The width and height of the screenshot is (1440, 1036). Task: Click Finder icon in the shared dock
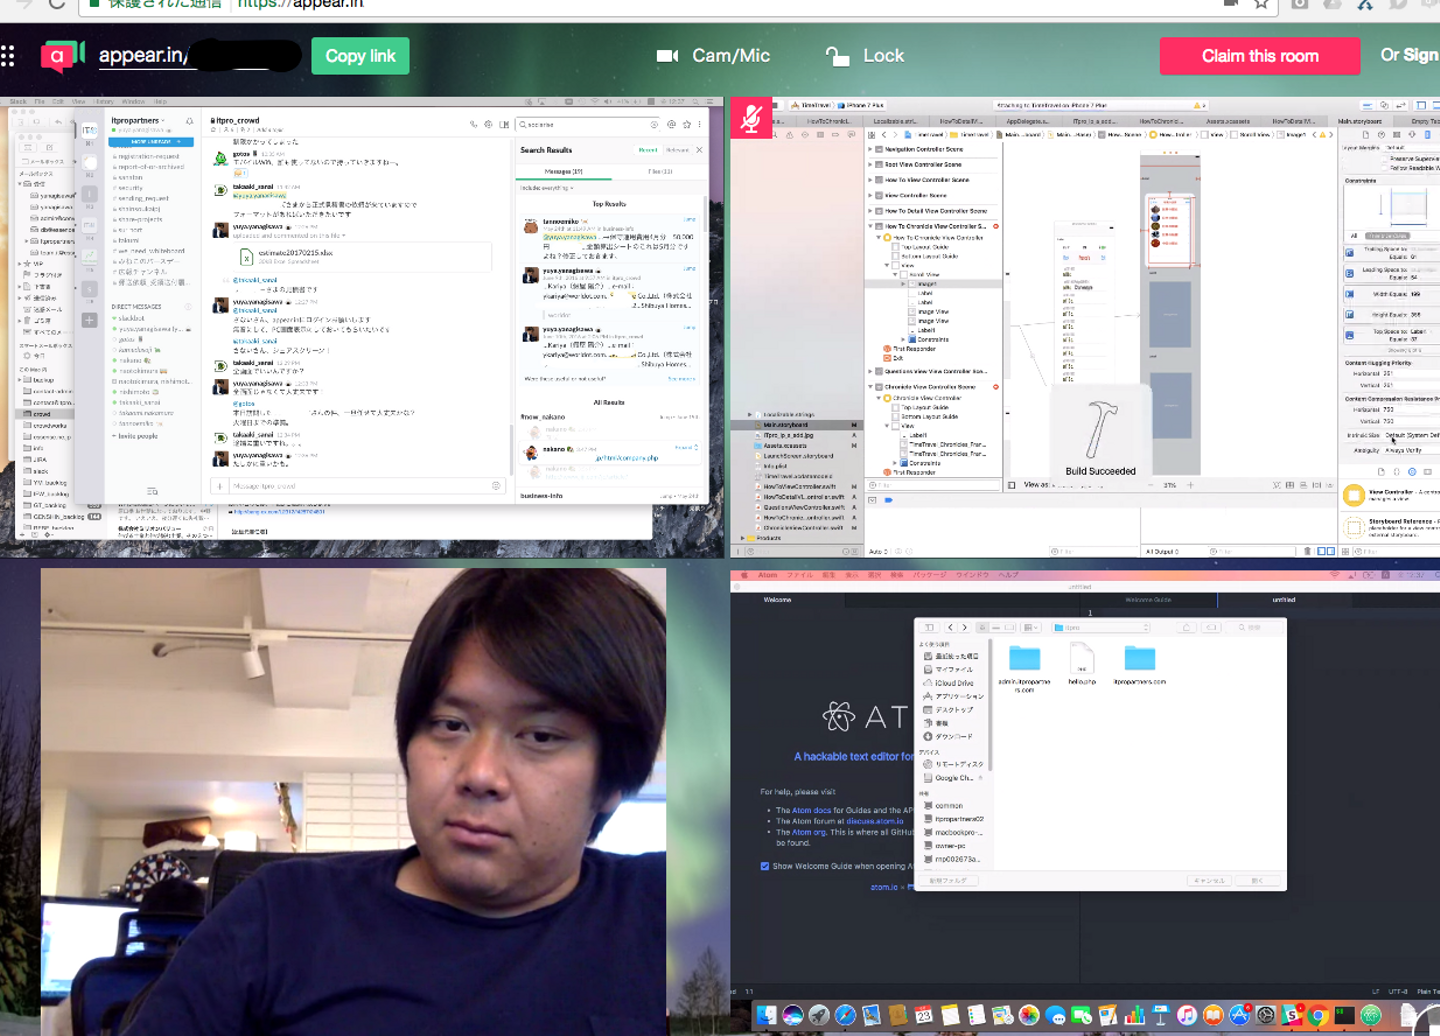coord(766,1015)
